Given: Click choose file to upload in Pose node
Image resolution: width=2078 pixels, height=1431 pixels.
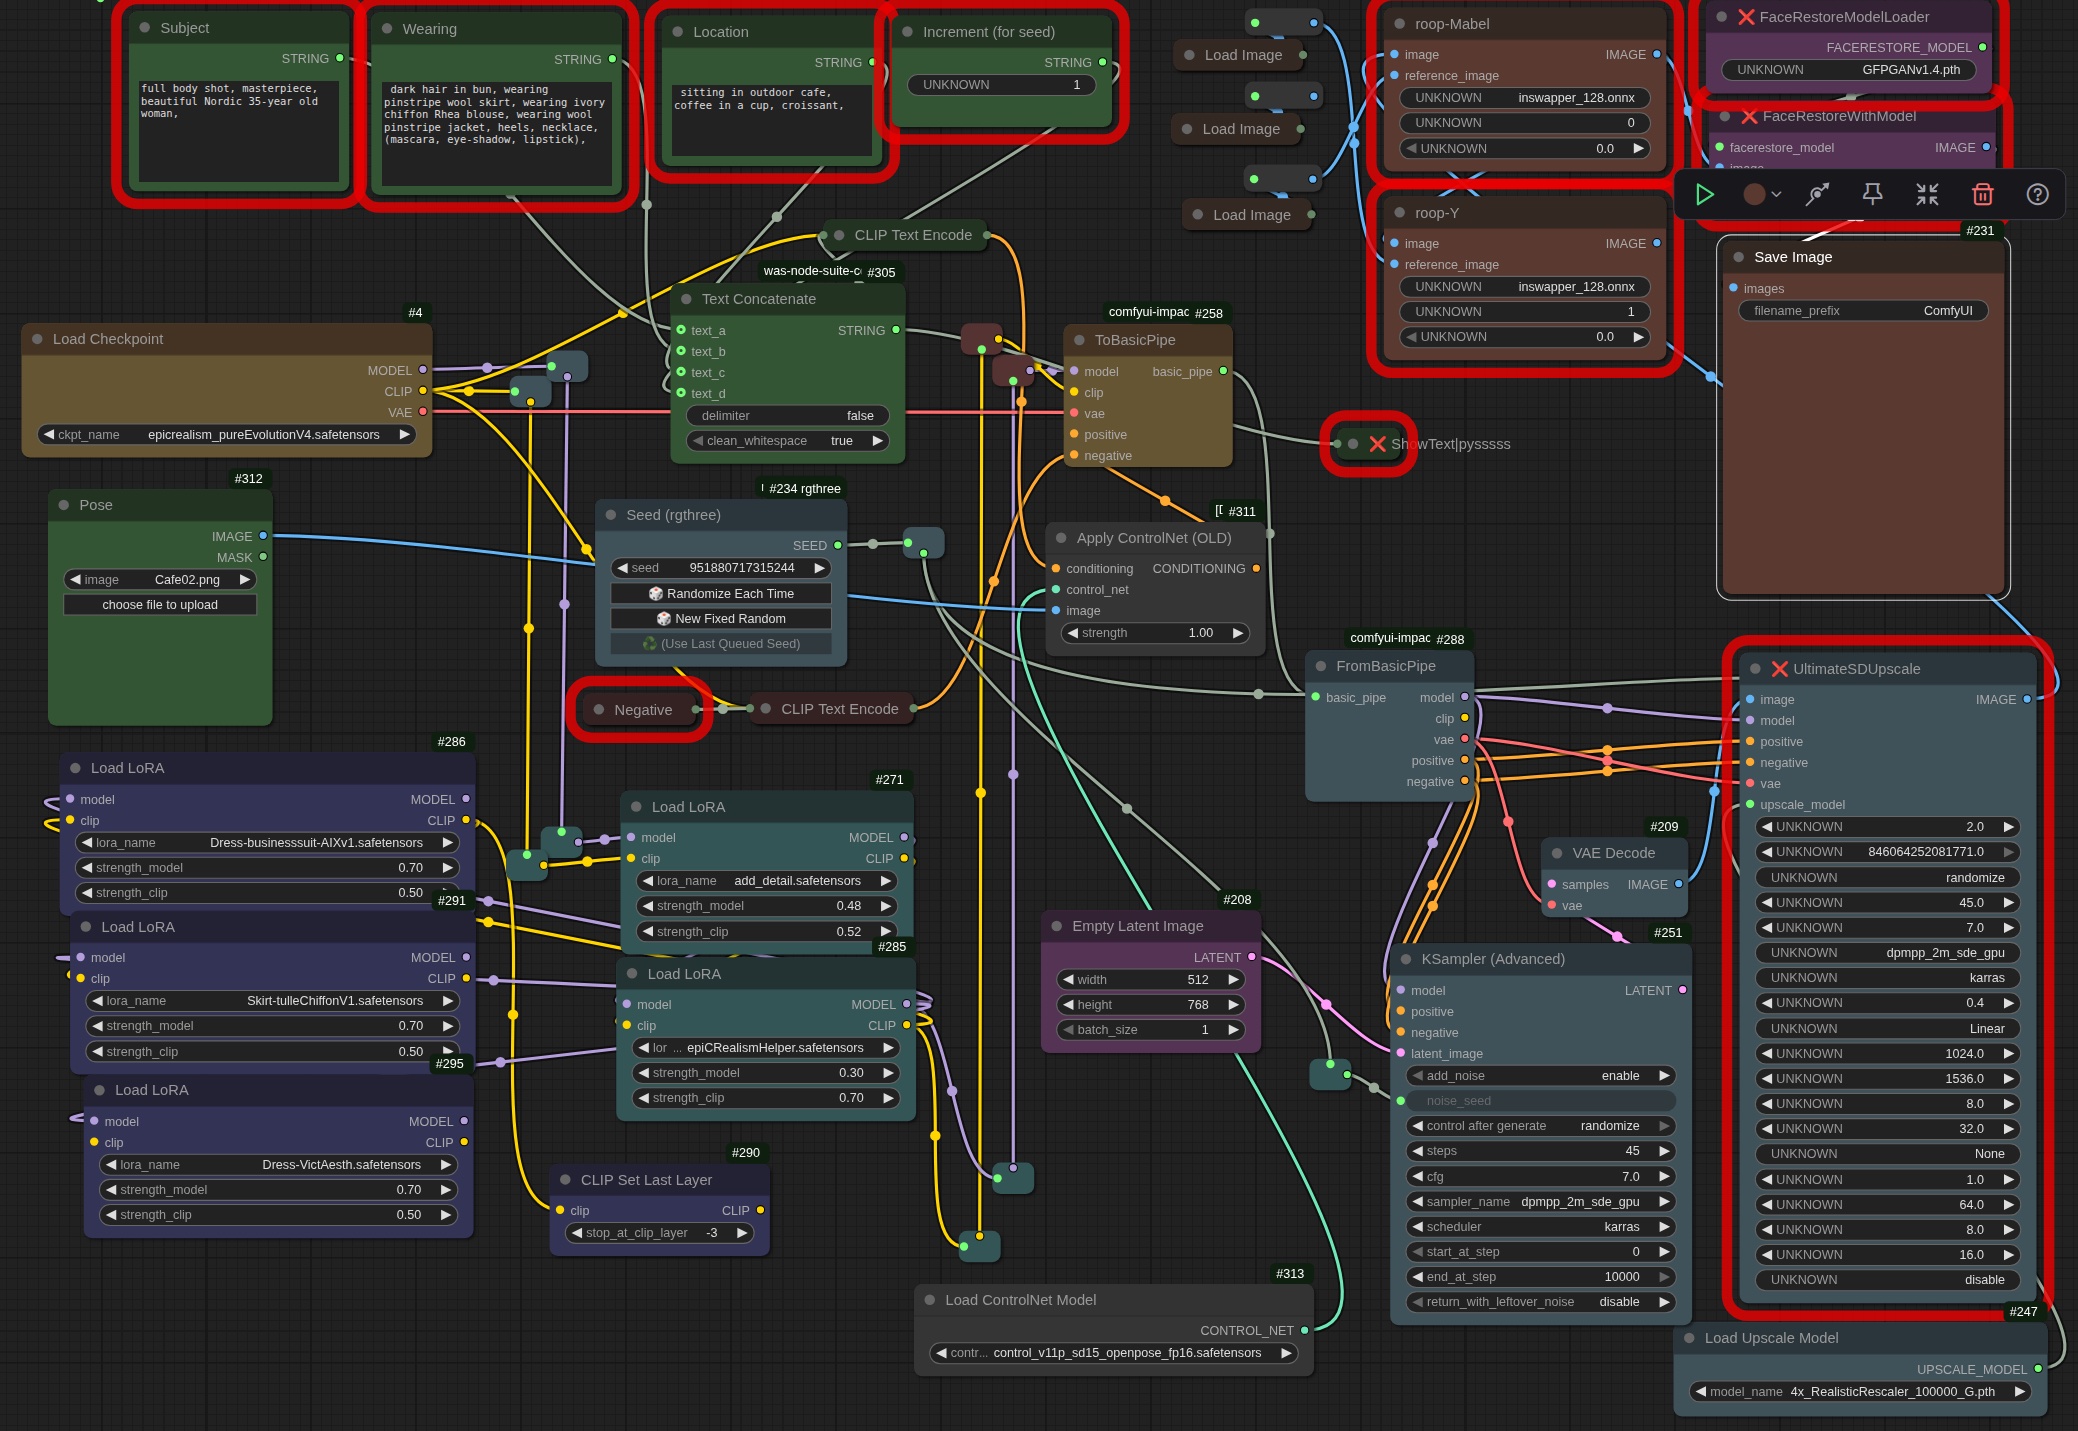Looking at the screenshot, I should click(160, 605).
